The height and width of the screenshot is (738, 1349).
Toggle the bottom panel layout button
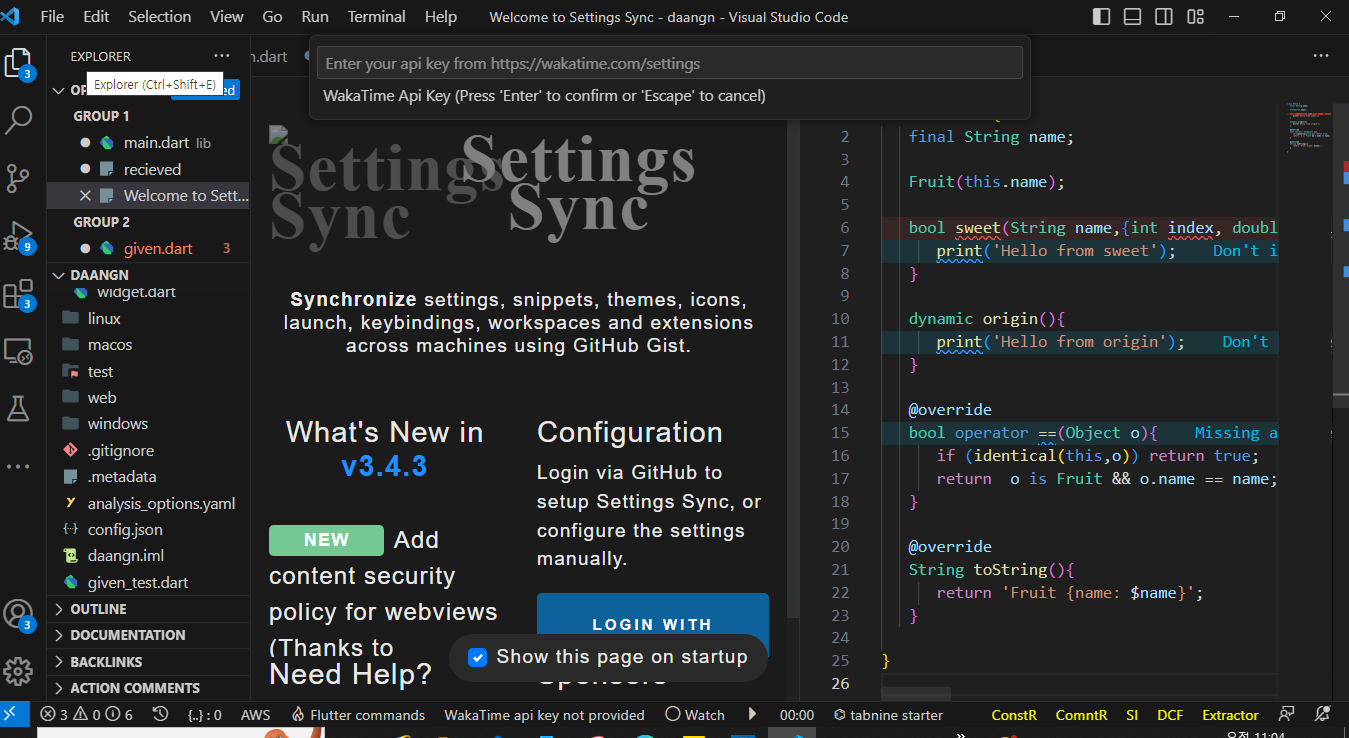click(x=1132, y=17)
